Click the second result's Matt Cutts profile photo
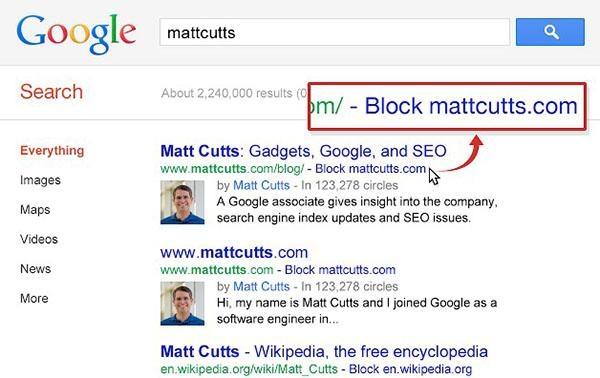Viewport: 600px width, 378px height. coord(183,303)
